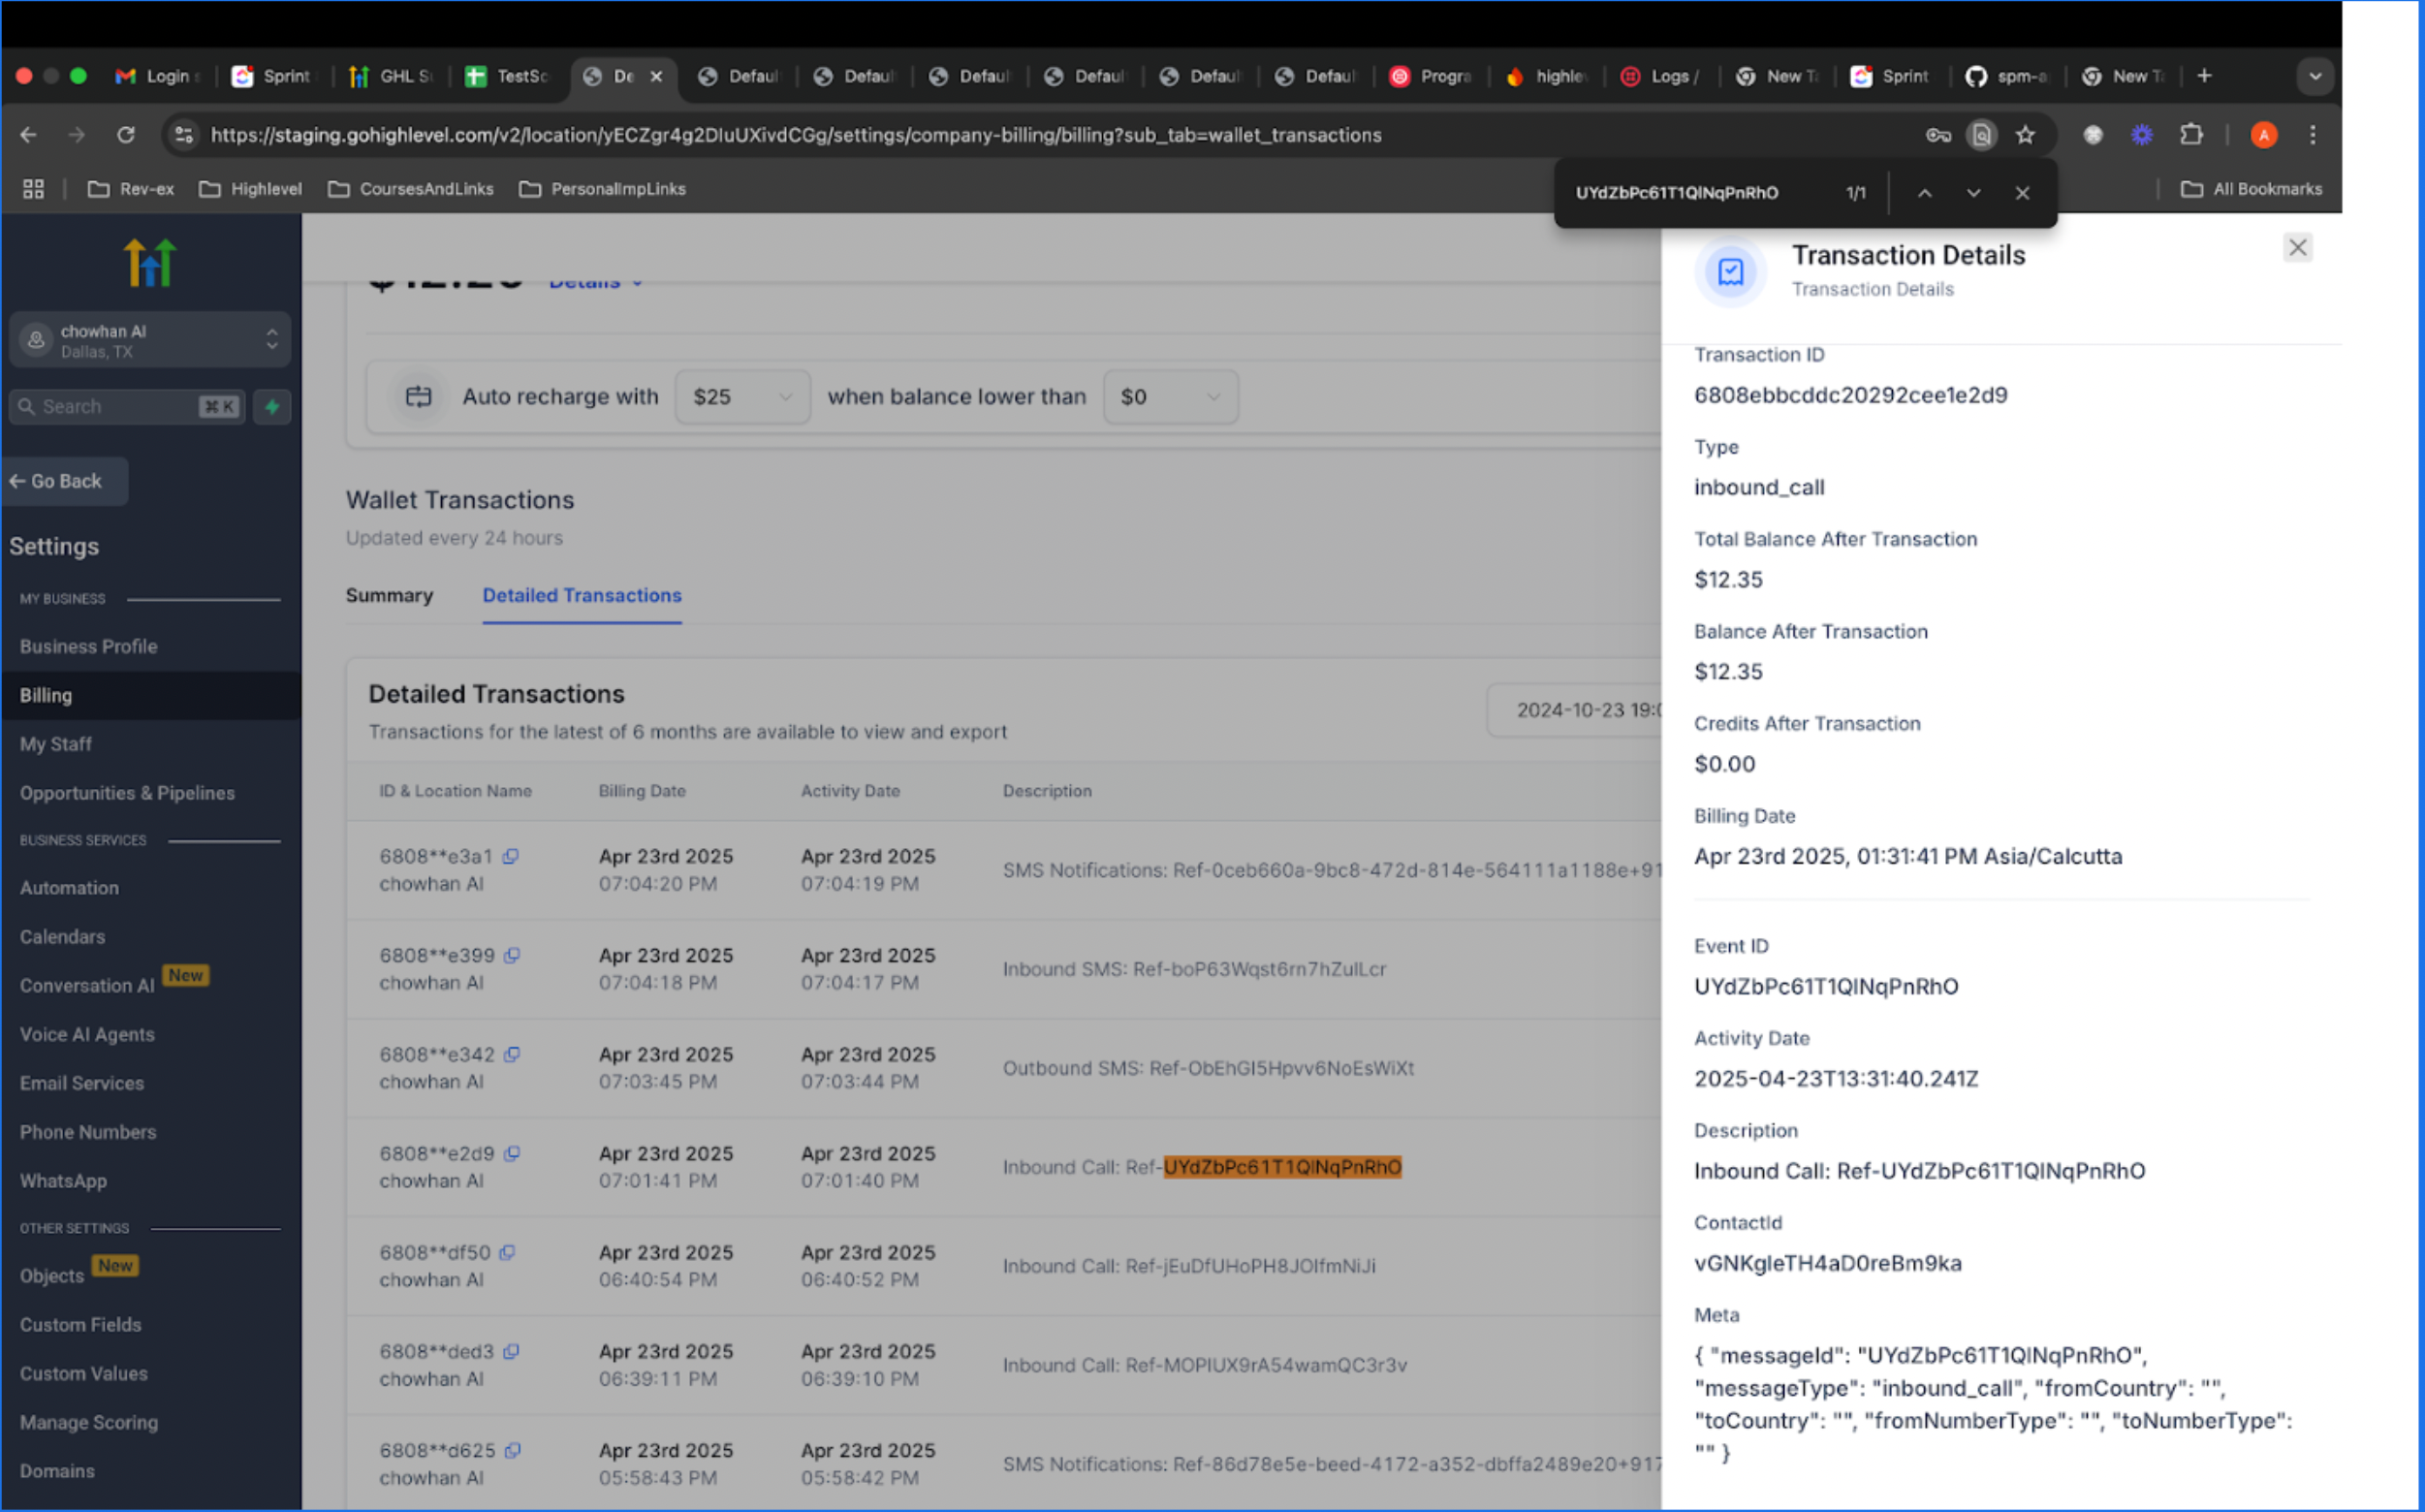The image size is (2425, 1512).
Task: Close the browser find bar
Action: tap(2022, 193)
